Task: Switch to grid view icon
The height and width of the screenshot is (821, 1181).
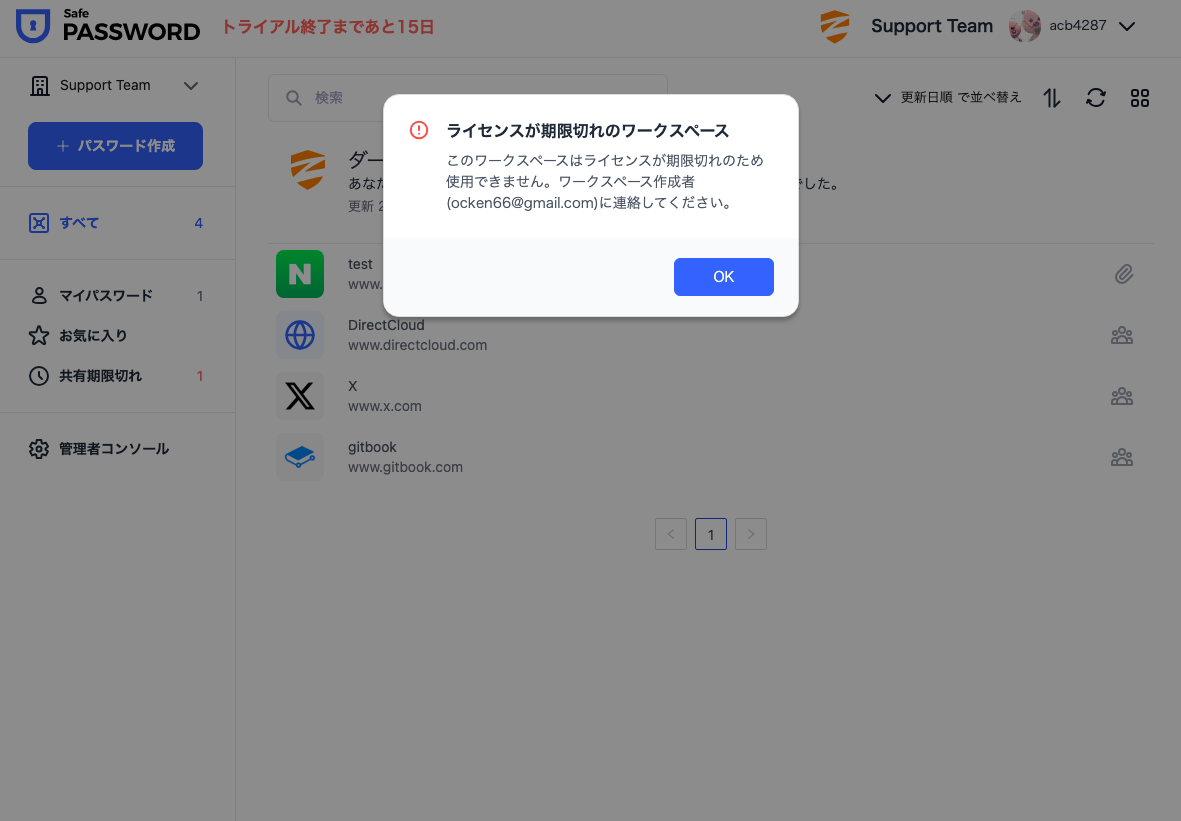Action: [1140, 98]
